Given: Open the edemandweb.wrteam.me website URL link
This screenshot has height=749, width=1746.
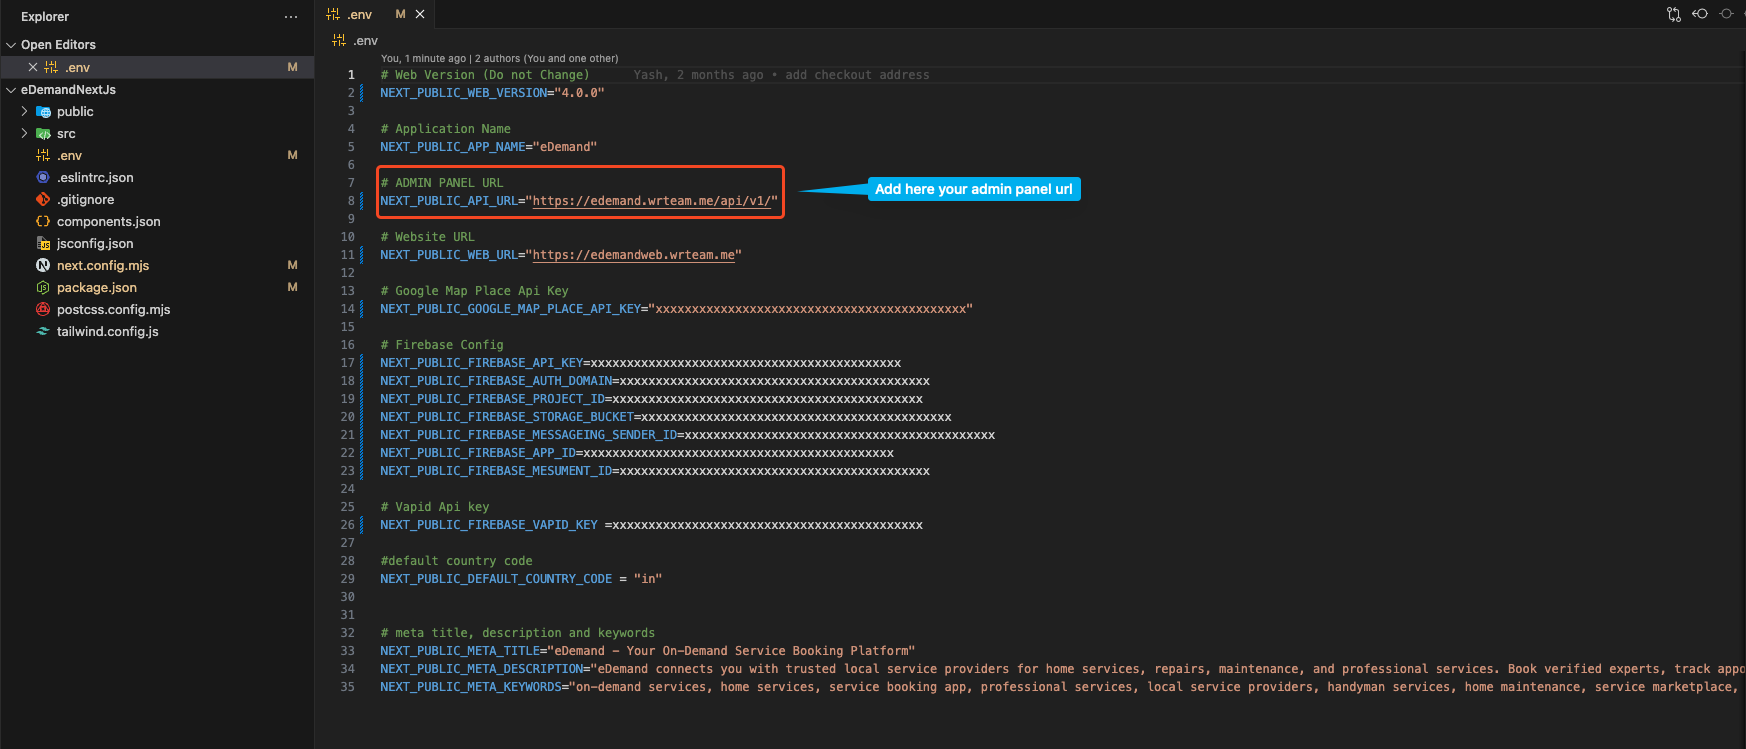Looking at the screenshot, I should pos(634,255).
